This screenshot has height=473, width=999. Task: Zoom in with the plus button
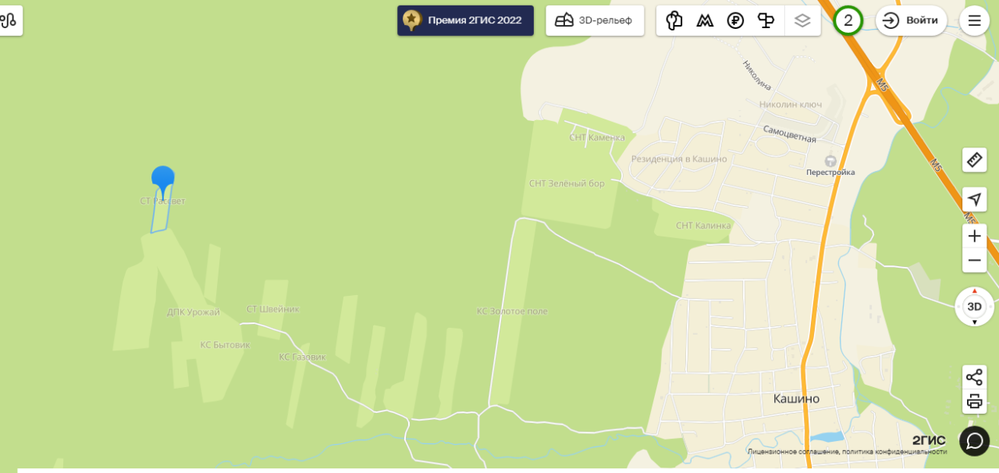[974, 236]
